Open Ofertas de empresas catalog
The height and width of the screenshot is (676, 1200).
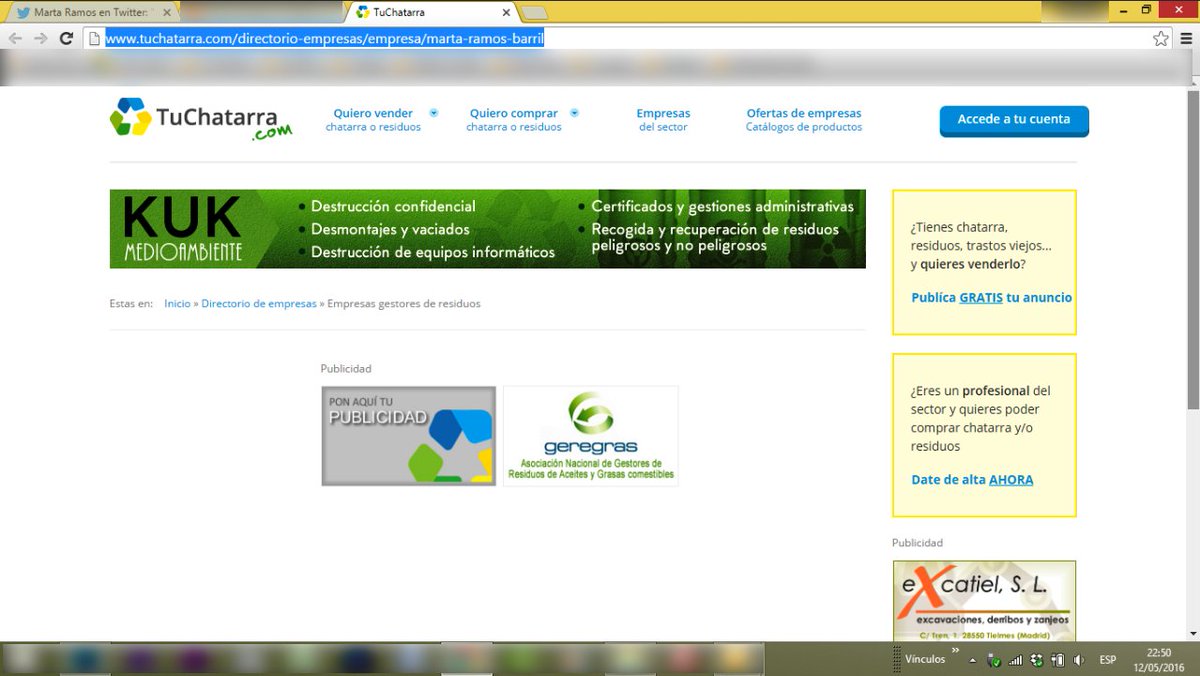[804, 120]
